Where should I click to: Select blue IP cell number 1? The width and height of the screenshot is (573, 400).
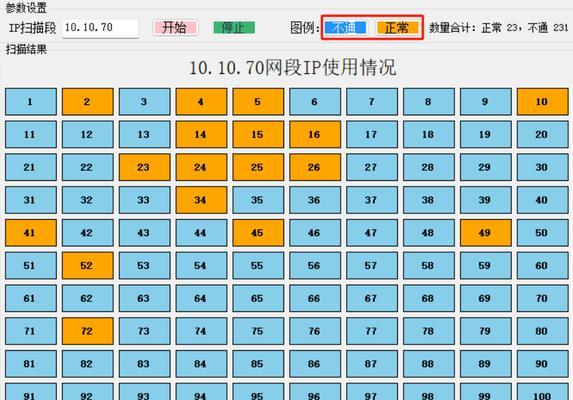31,102
